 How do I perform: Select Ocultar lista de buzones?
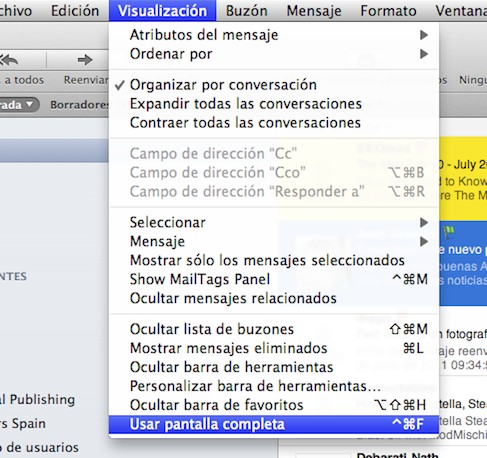(x=274, y=329)
